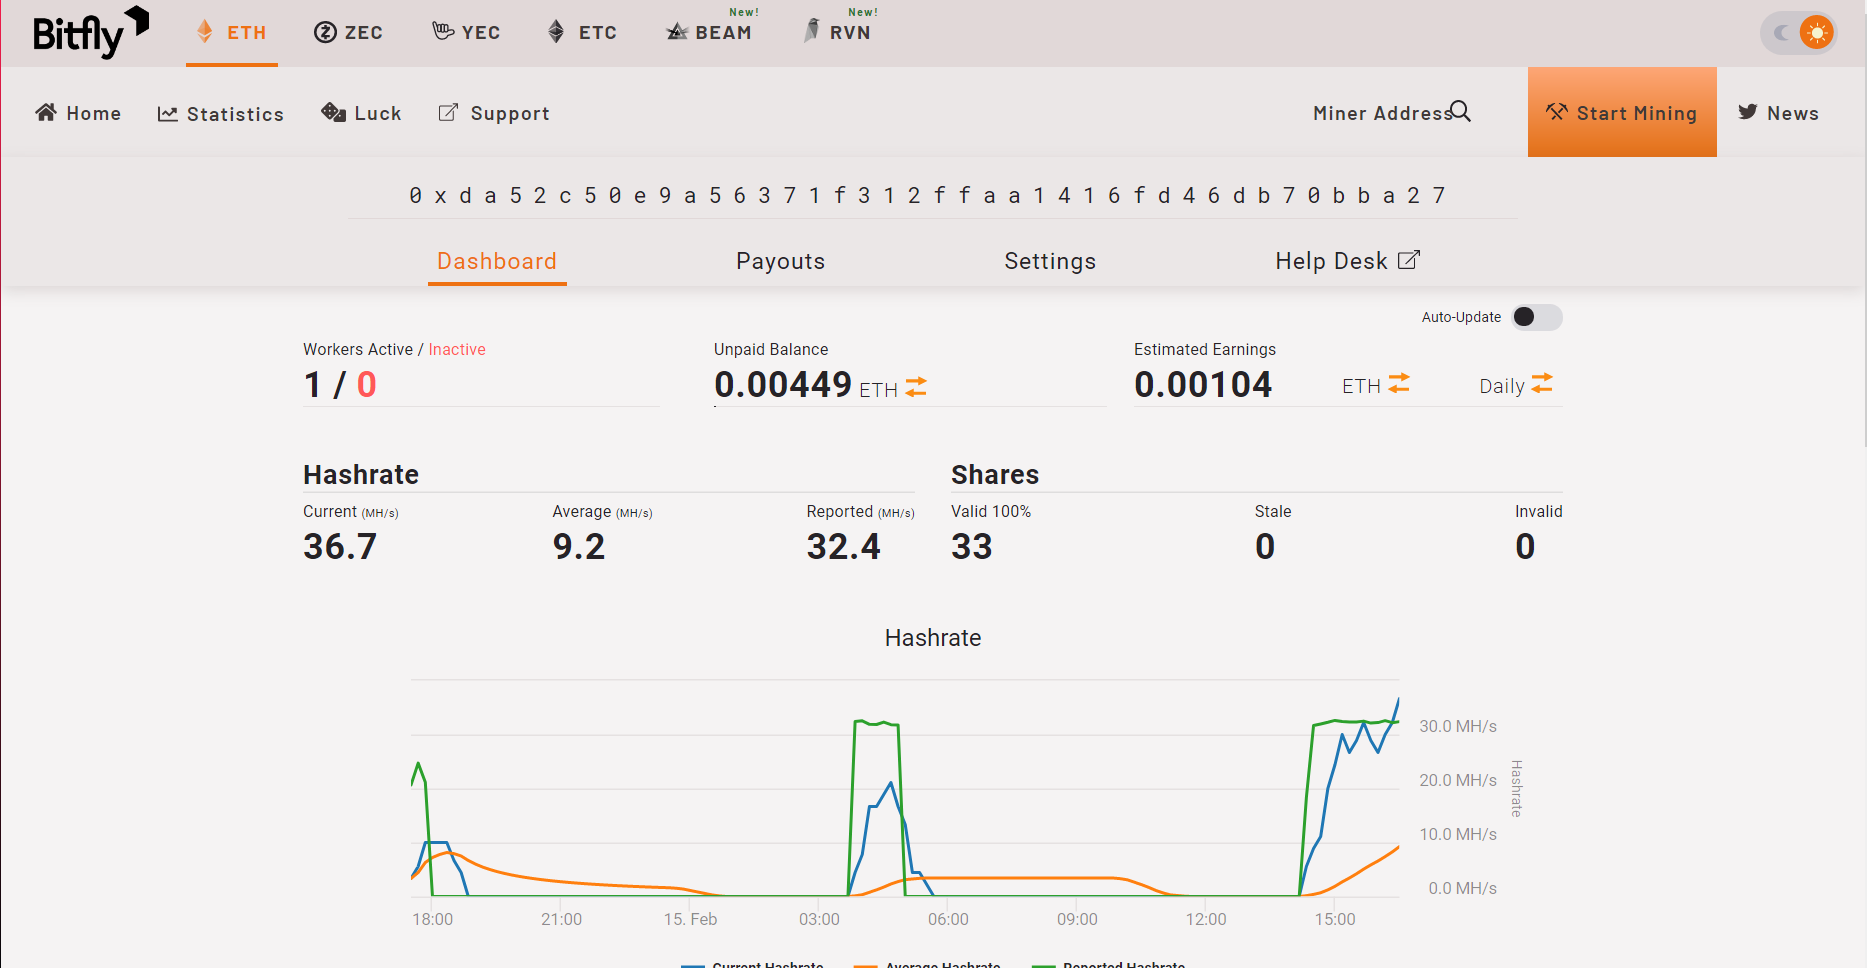Screen dimensions: 1867x968
Task: Click the Start Mining pickaxe icon
Action: tap(1557, 112)
